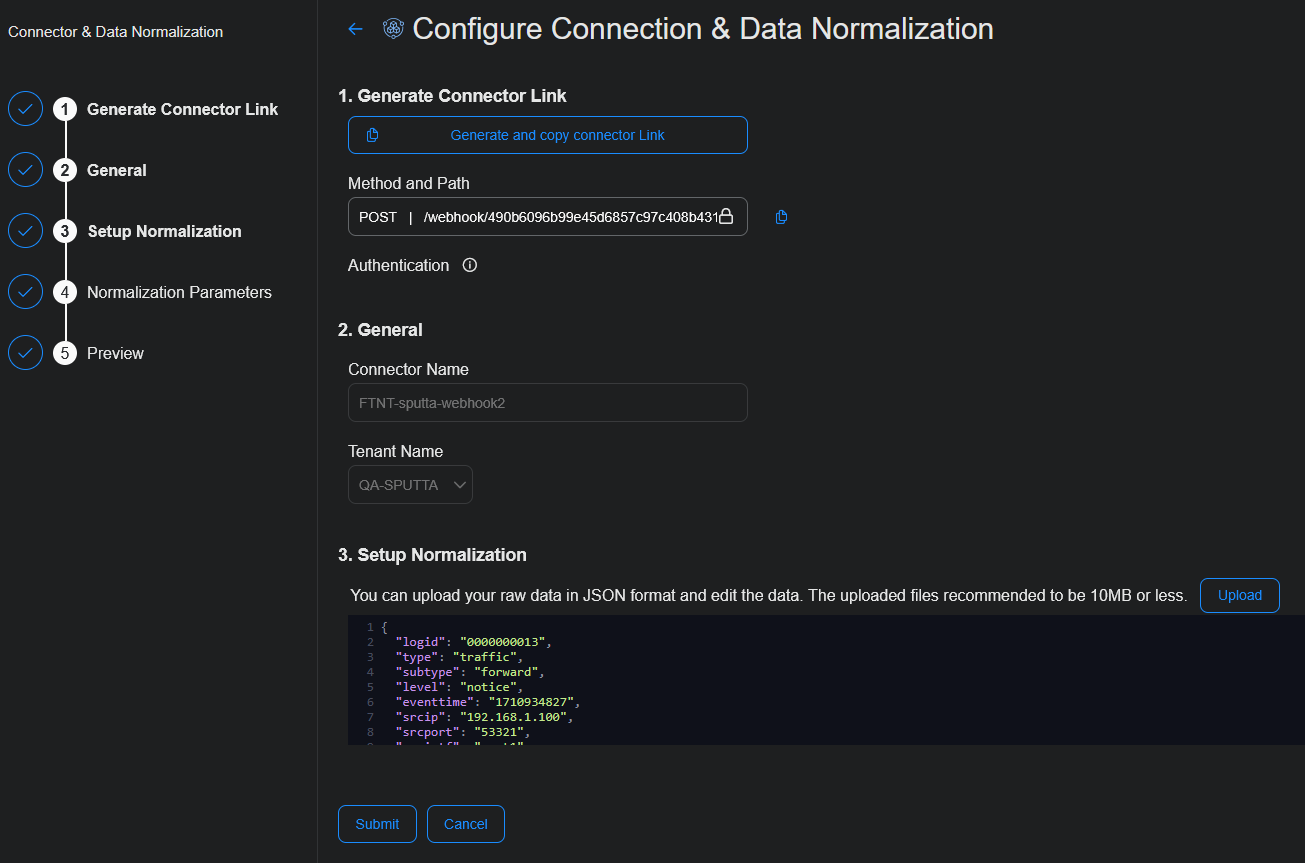Cancel the configuration

[x=465, y=824]
